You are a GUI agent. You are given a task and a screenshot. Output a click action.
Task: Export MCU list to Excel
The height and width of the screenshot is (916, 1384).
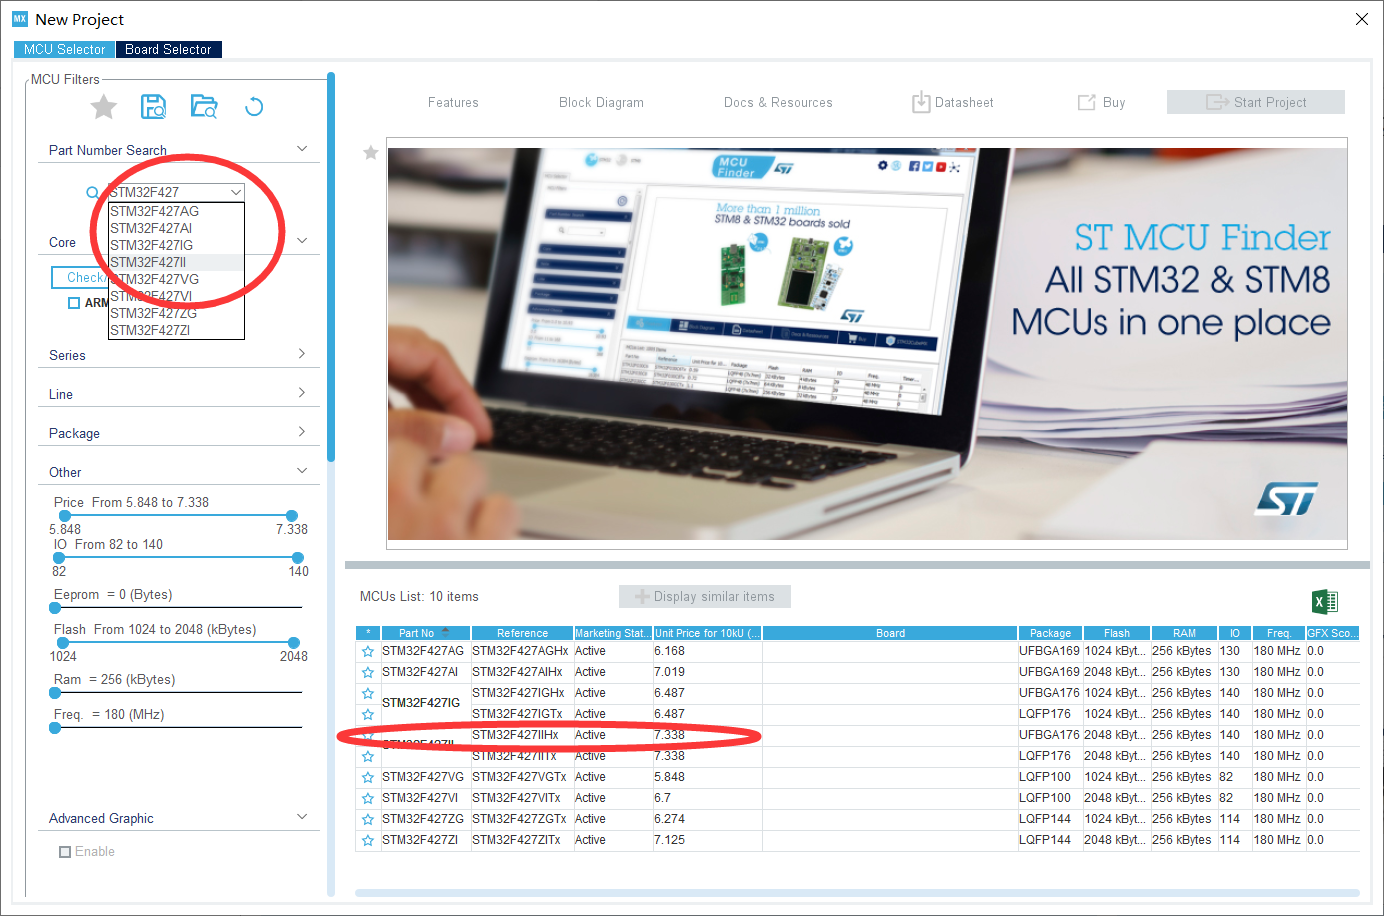1325,601
